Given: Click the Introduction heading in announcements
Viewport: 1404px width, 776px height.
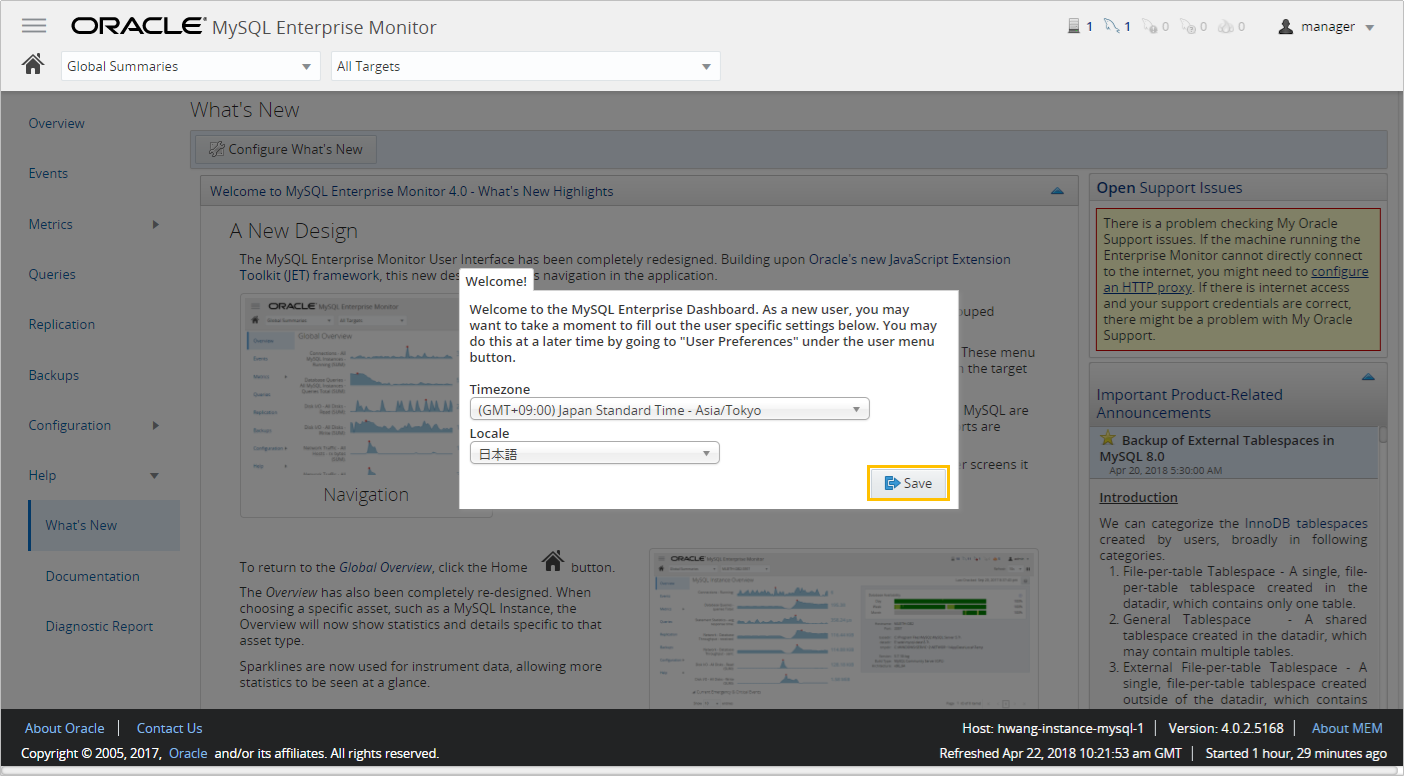Looking at the screenshot, I should pos(1138,497).
